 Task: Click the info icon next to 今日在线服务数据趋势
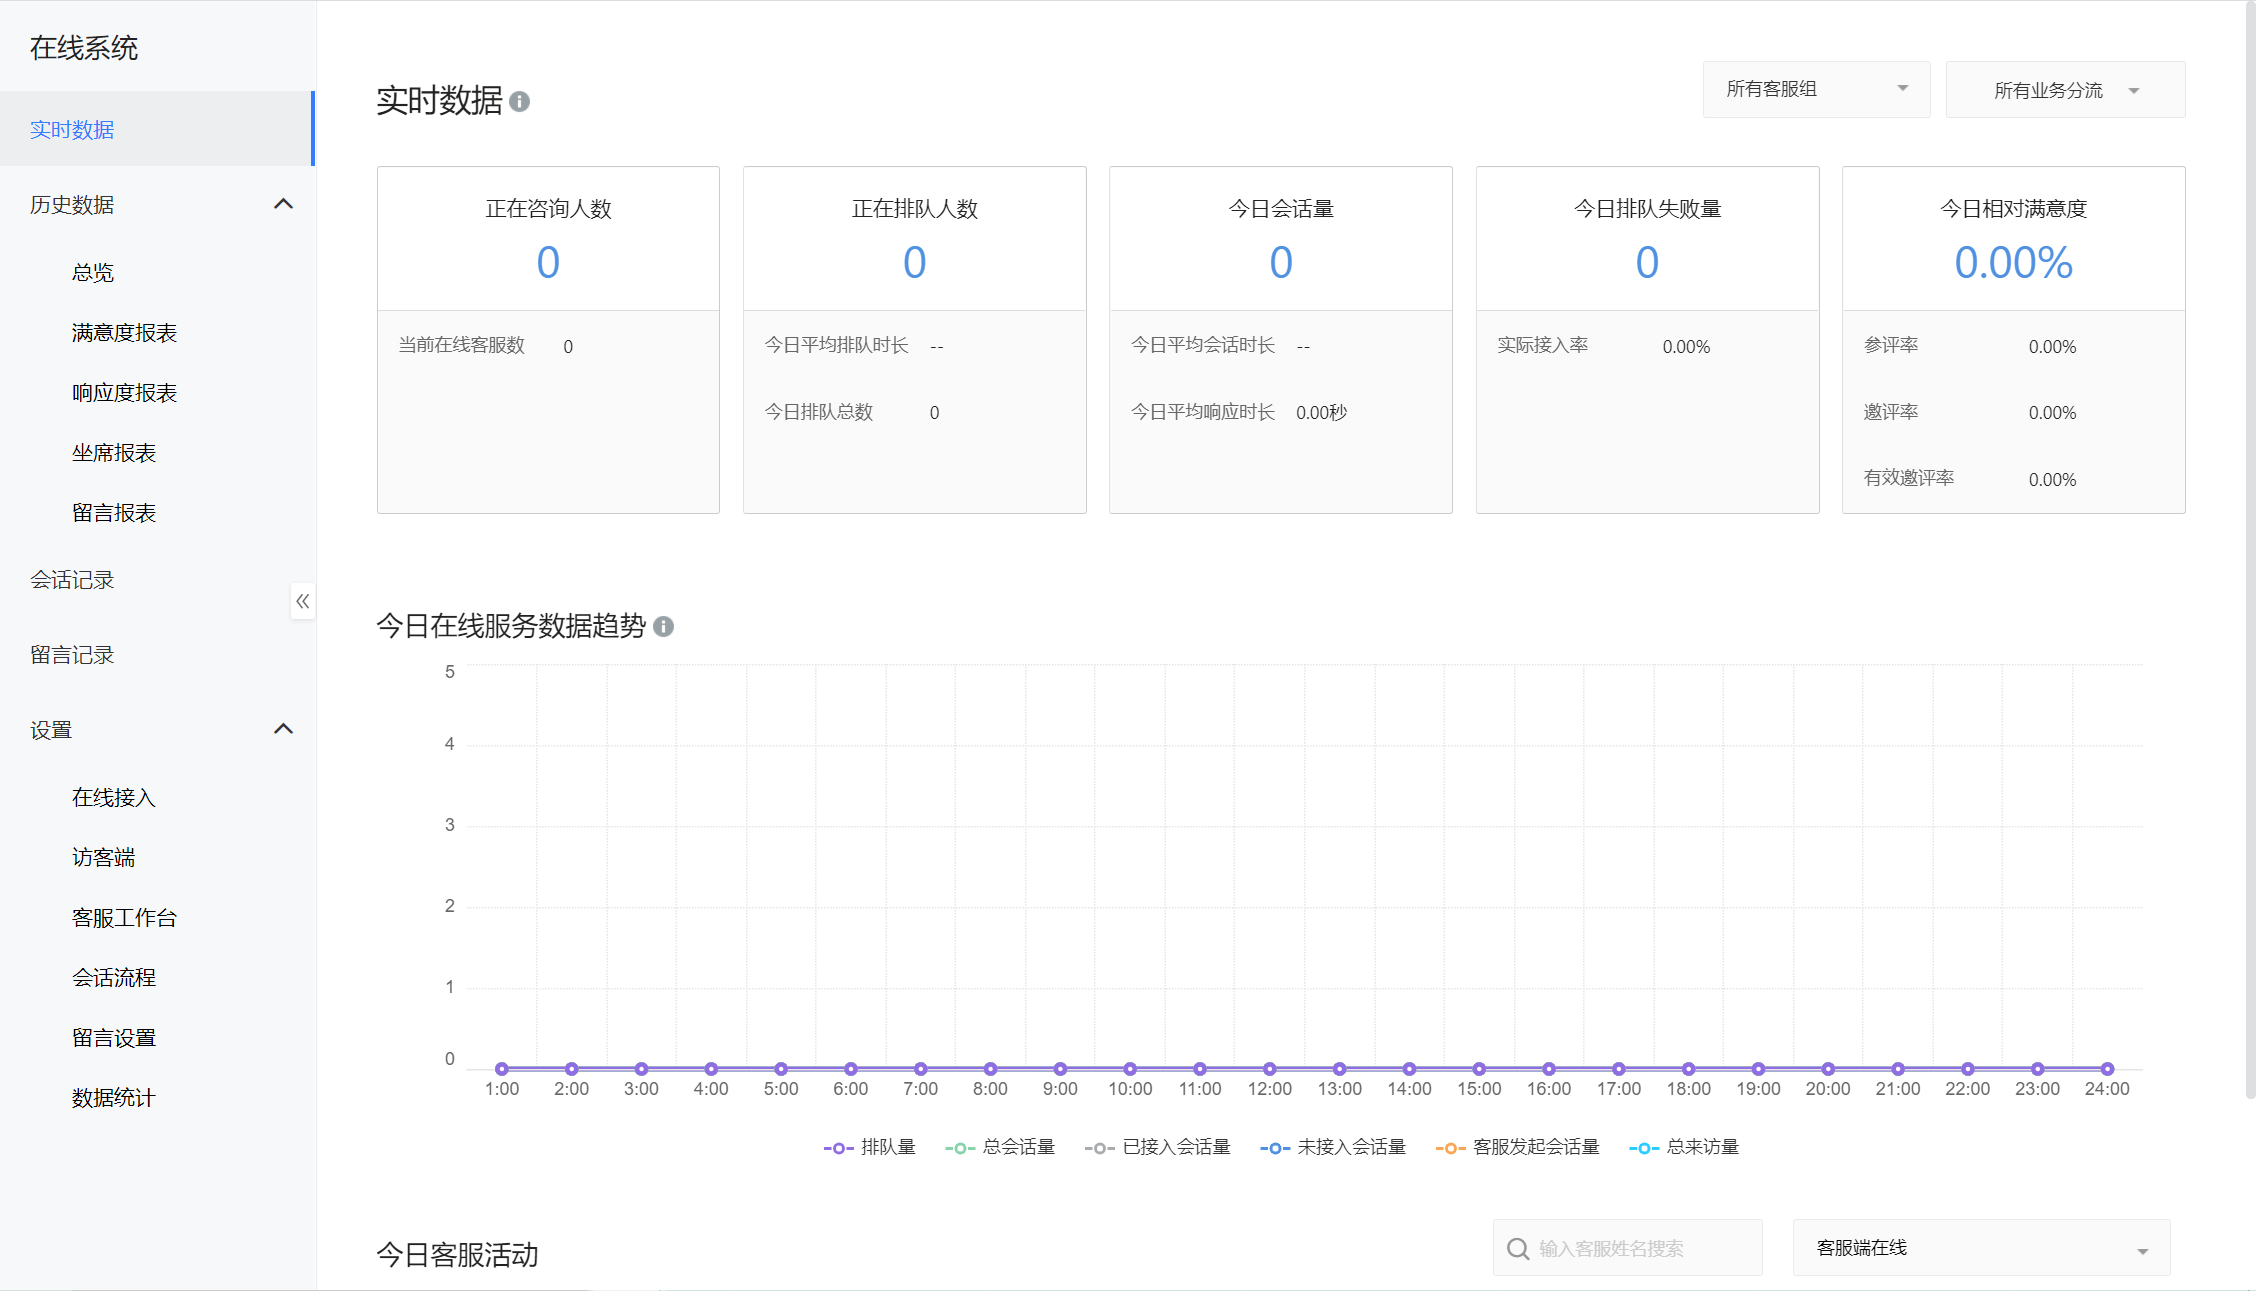point(663,626)
